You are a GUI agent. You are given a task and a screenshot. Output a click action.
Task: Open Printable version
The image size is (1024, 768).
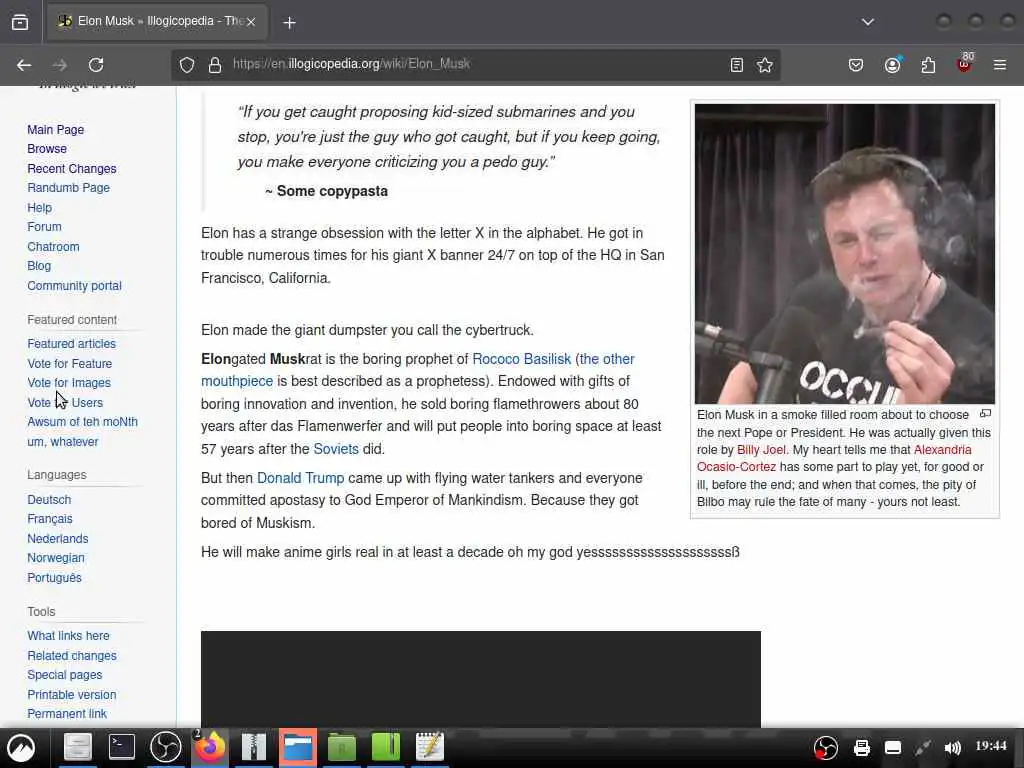click(x=72, y=694)
